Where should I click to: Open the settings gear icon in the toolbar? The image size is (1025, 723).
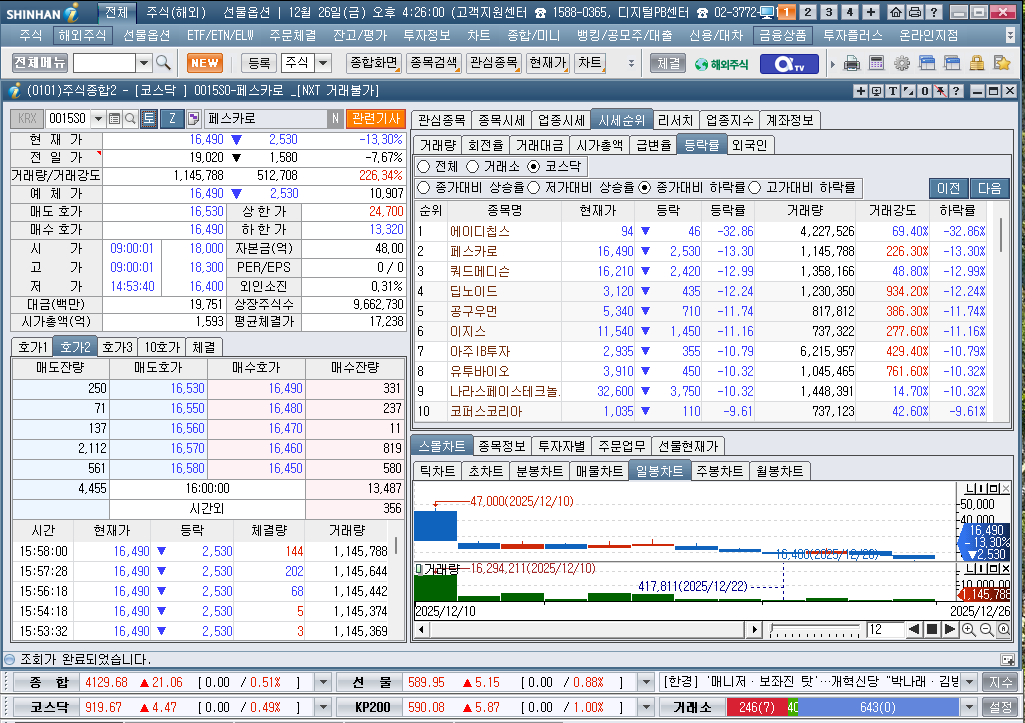click(902, 63)
